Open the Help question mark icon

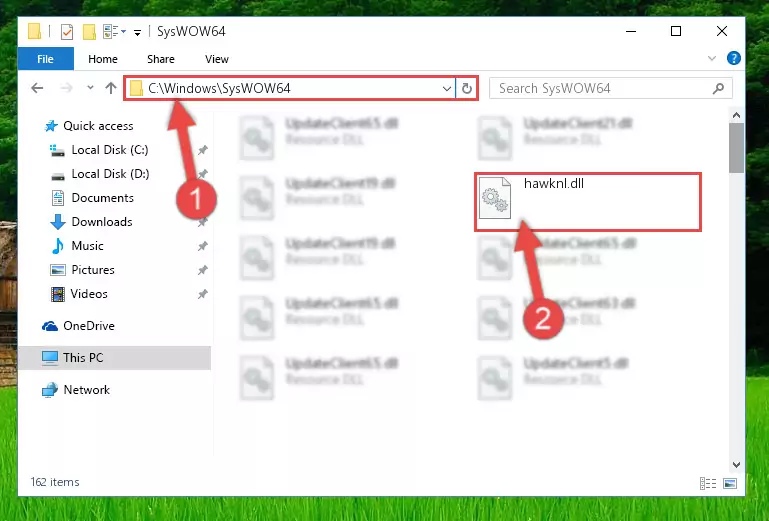click(734, 58)
